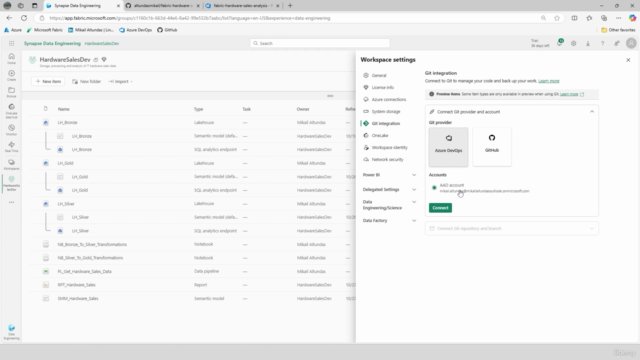
Task: Reload the page in the browser
Action: (x=24, y=18)
